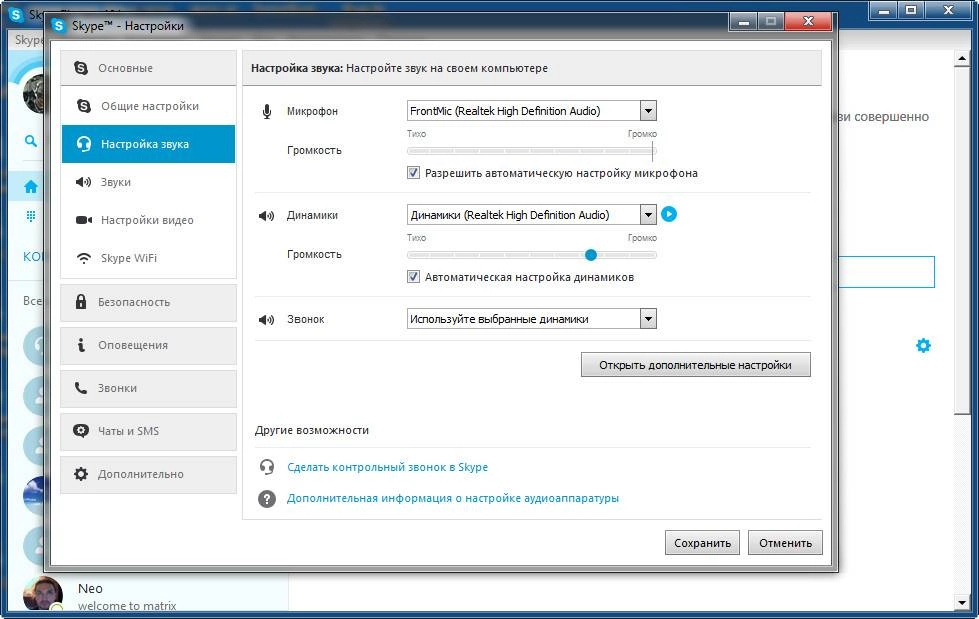Click scrollbar up arrow in main Skype window

pyautogui.click(x=962, y=59)
